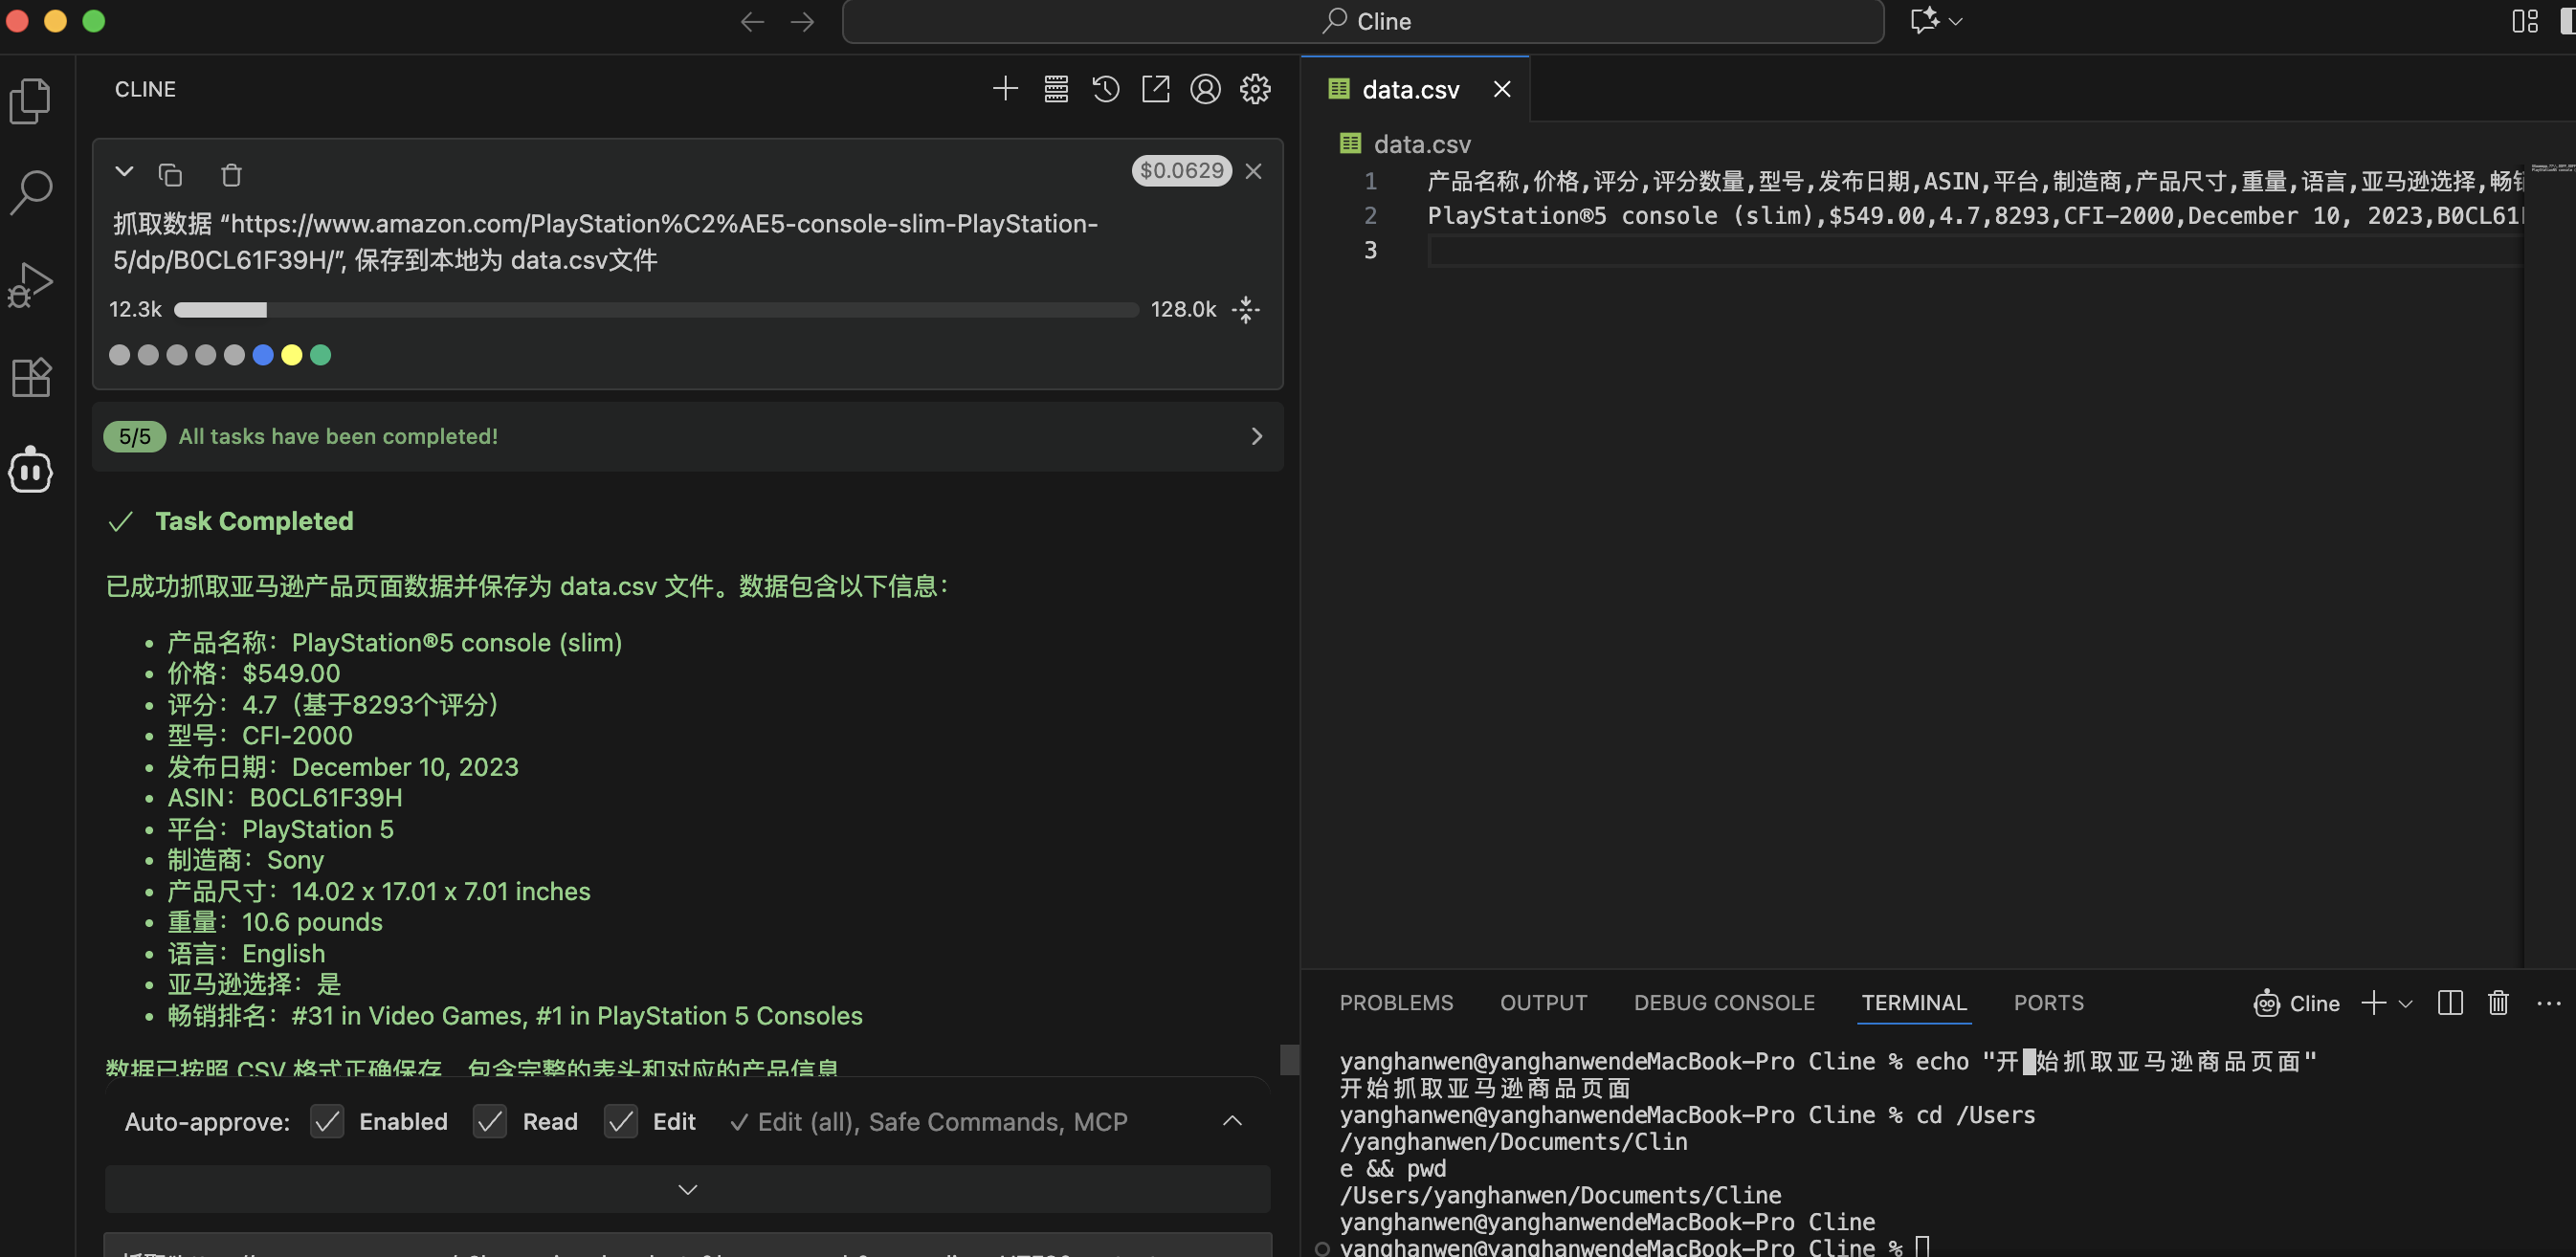The width and height of the screenshot is (2576, 1257).
Task: Click the 'Task Completed' heading
Action: [254, 521]
